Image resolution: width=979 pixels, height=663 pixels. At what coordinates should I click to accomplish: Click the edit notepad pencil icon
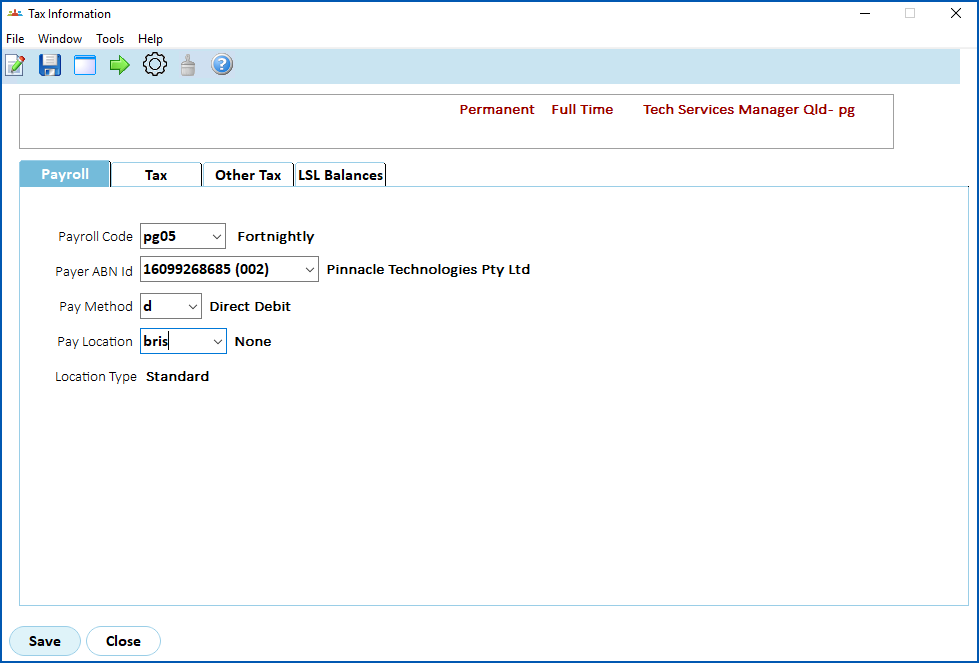click(15, 65)
